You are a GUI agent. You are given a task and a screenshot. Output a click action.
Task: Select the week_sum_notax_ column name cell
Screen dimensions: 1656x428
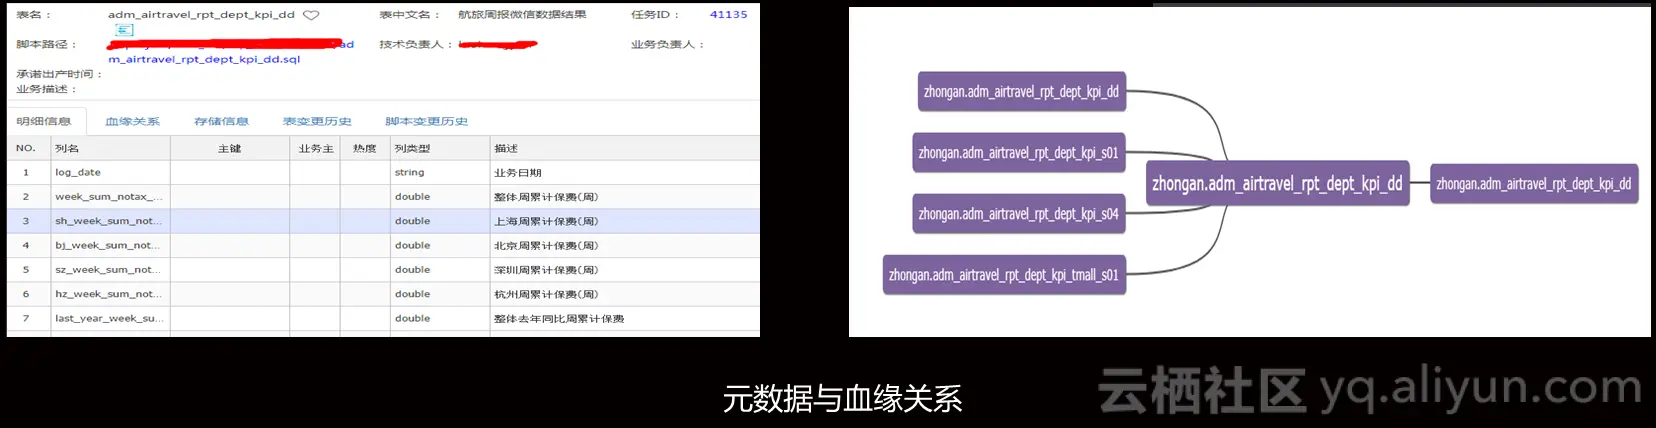(111, 197)
